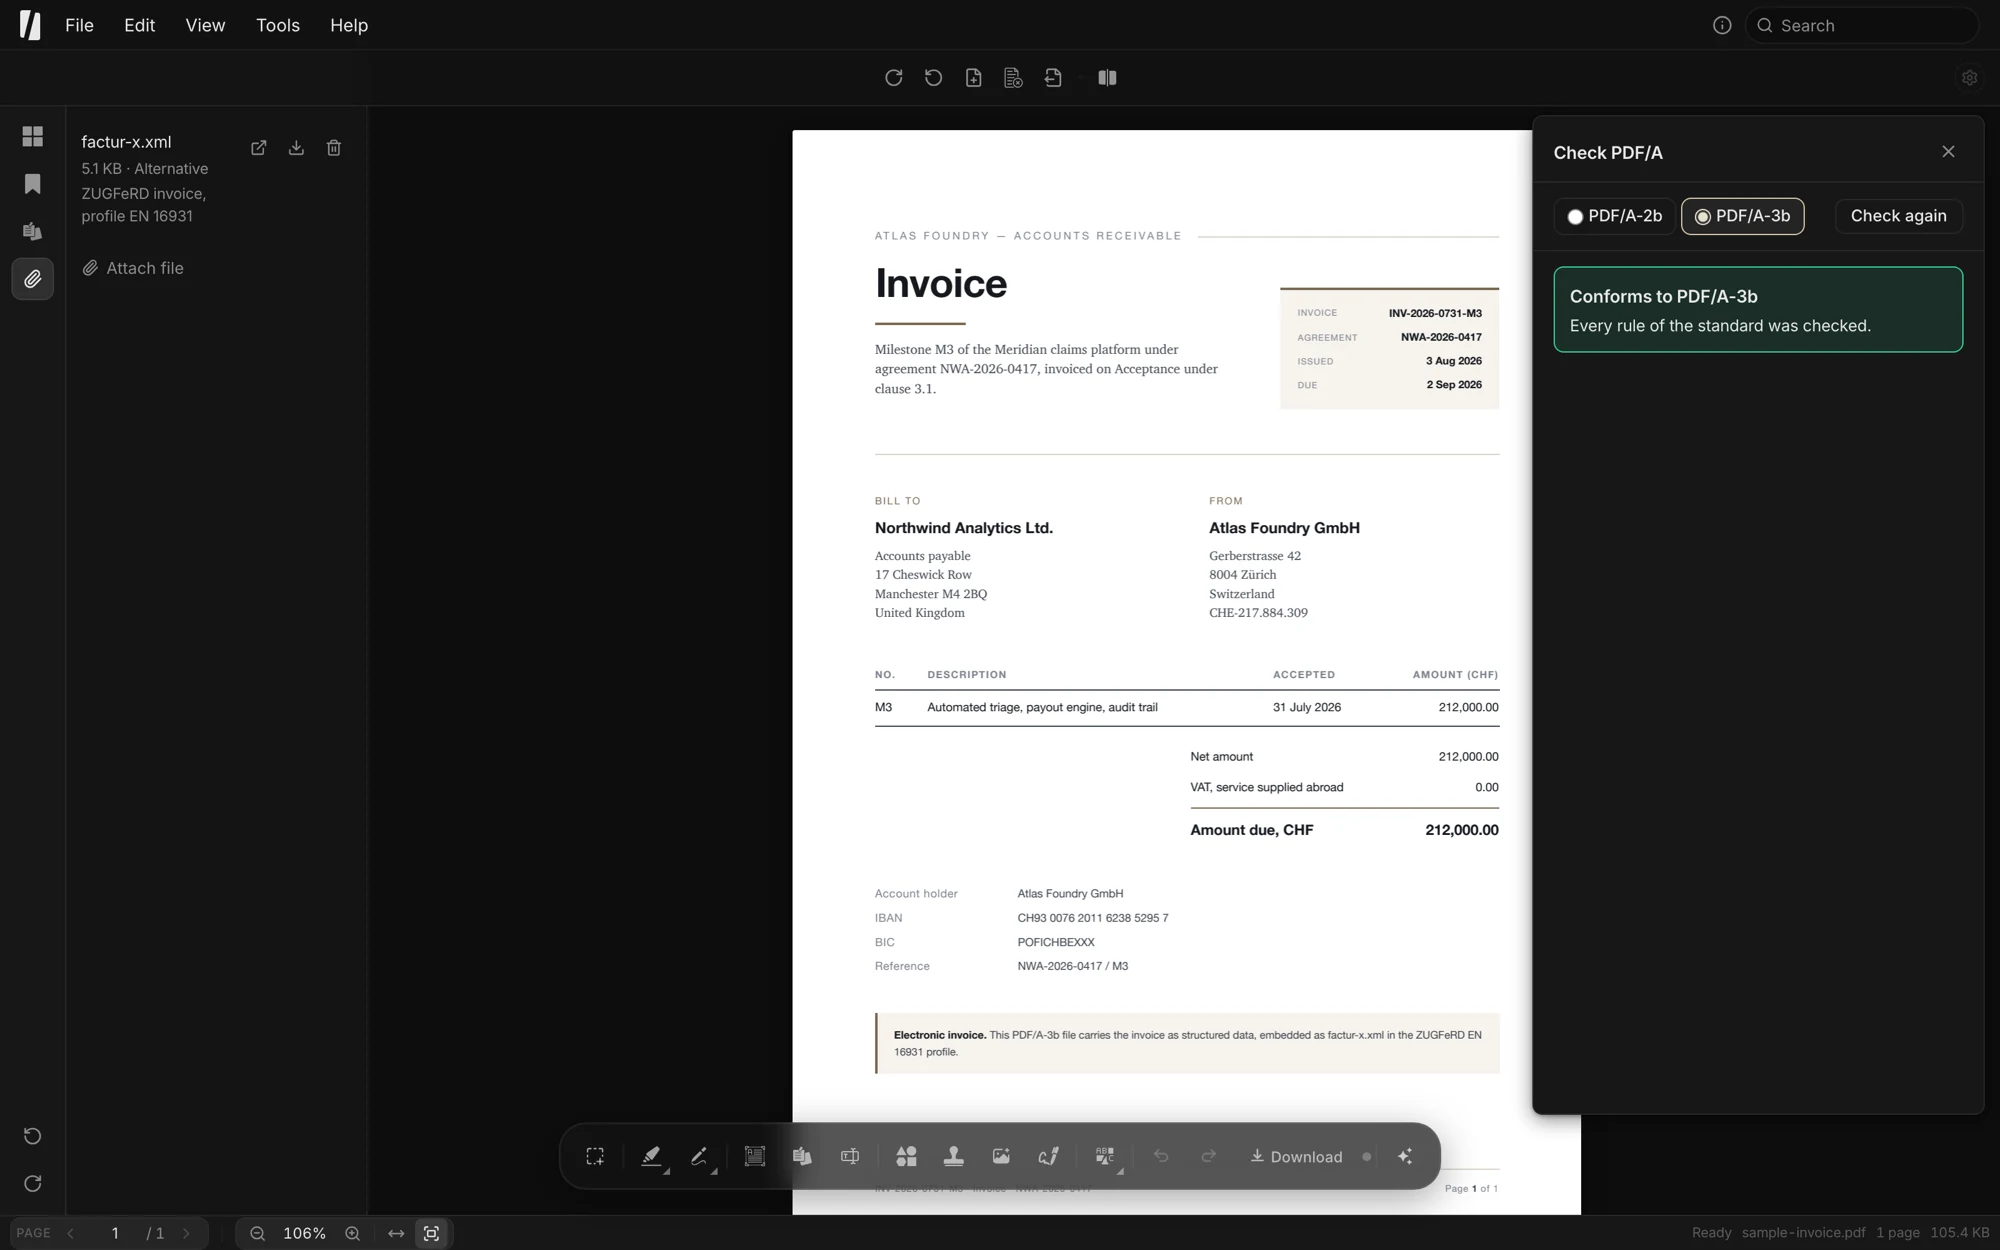Select the text area tool
Screen dimensions: 2000x1250
pyautogui.click(x=755, y=1157)
